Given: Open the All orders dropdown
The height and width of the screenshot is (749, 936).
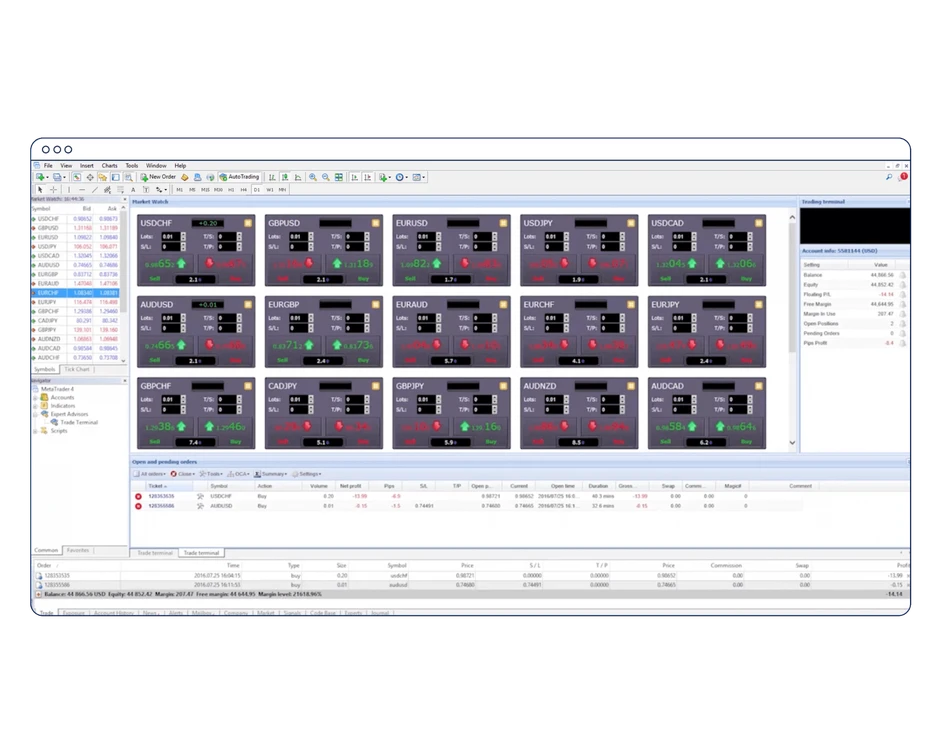Looking at the screenshot, I should [150, 474].
